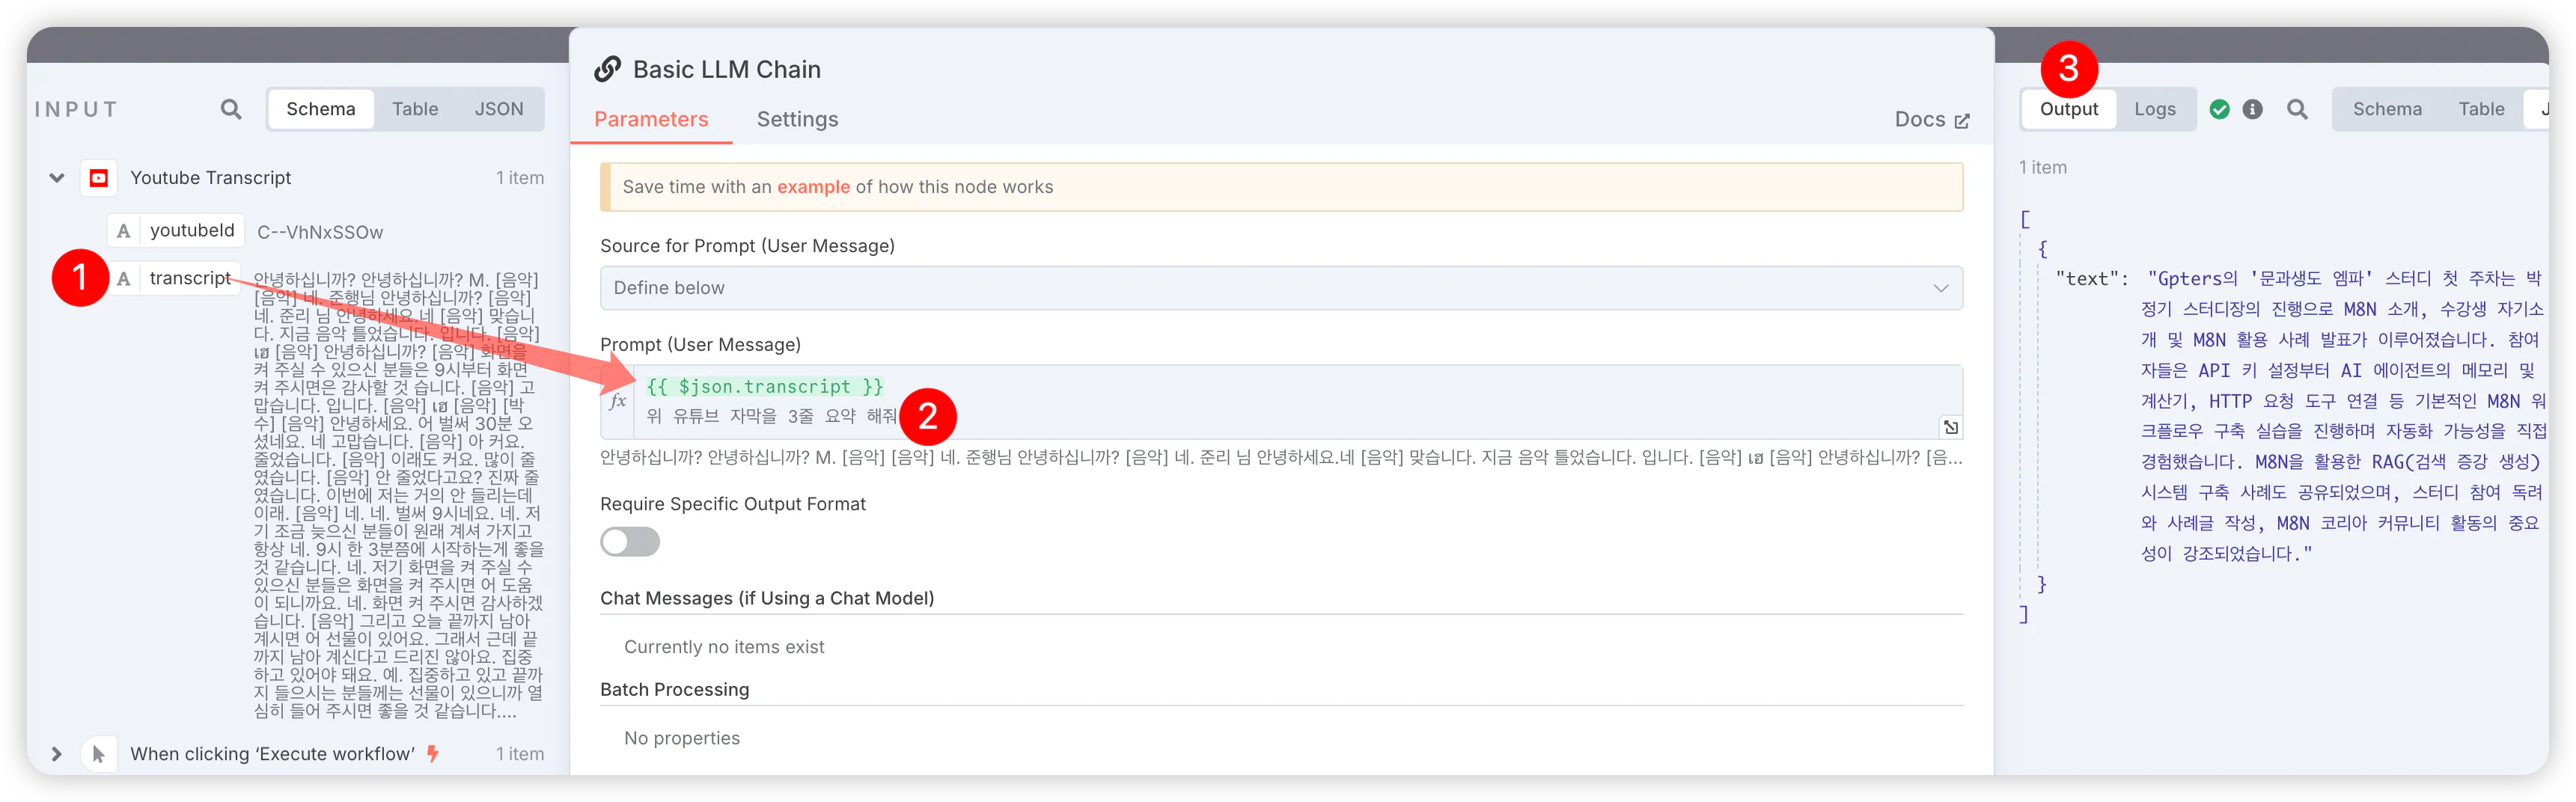Click the 'A' type icon beside youtubeId
The width and height of the screenshot is (2576, 802).
[x=124, y=230]
